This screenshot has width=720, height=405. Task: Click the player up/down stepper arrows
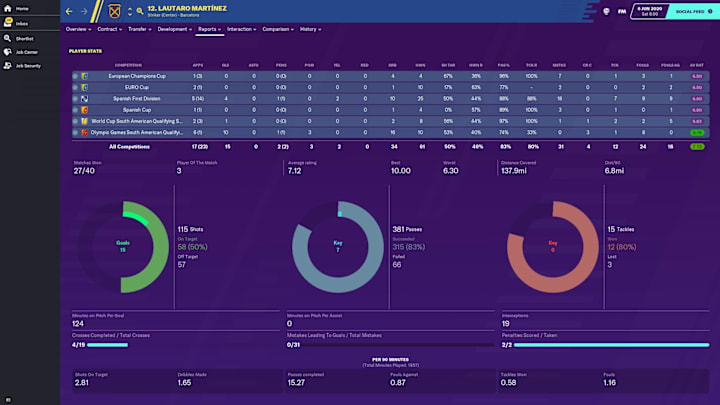(129, 11)
